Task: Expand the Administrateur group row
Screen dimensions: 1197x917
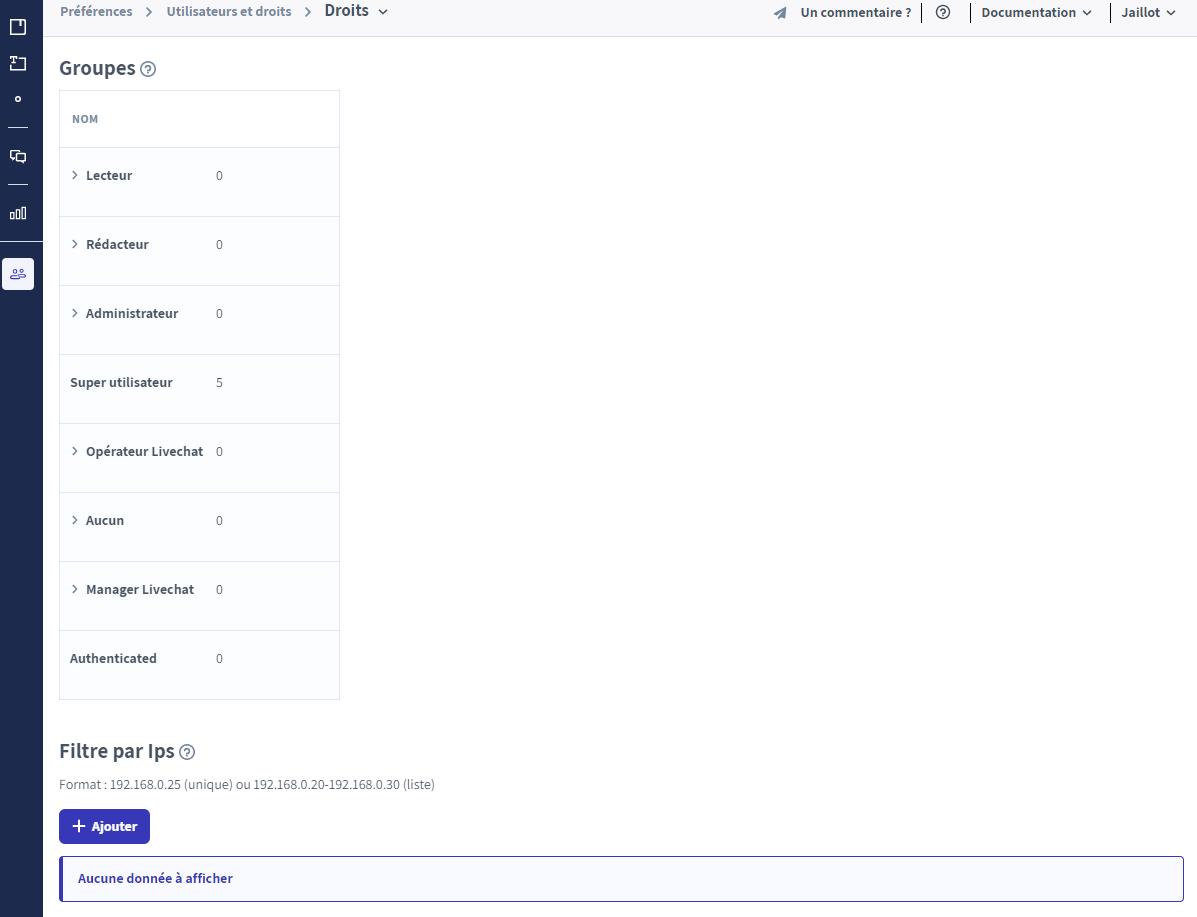Action: tap(75, 314)
